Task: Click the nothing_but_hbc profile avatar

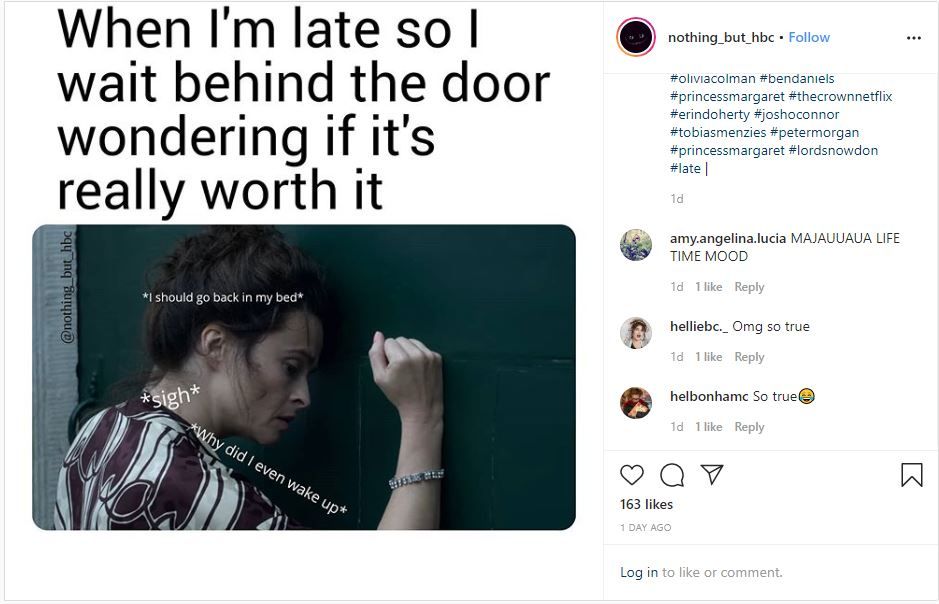Action: coord(636,37)
